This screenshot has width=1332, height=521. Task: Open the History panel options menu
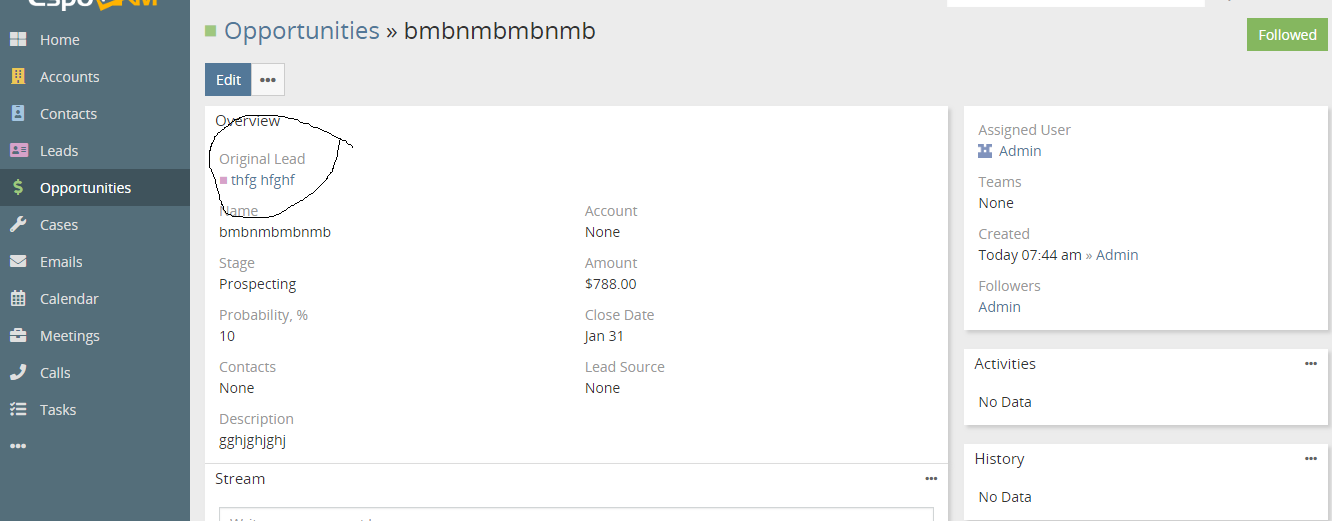pyautogui.click(x=1310, y=459)
